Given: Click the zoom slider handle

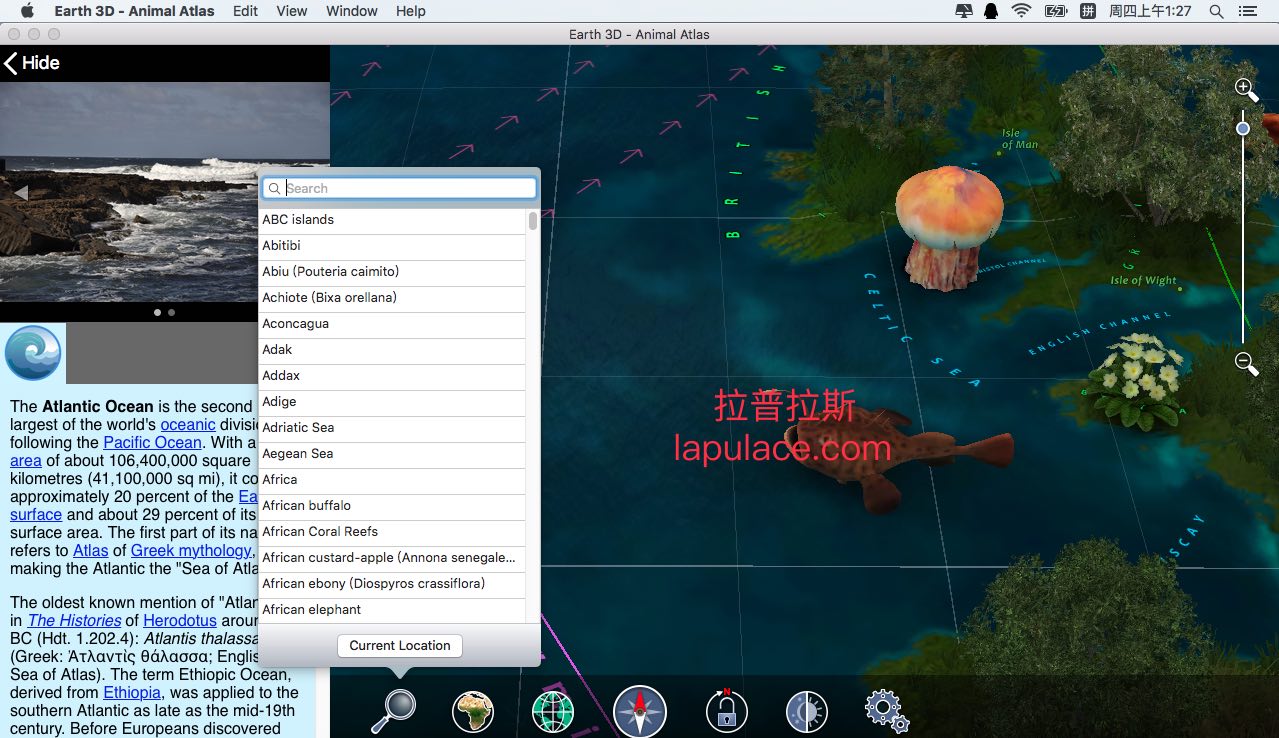Looking at the screenshot, I should 1243,129.
